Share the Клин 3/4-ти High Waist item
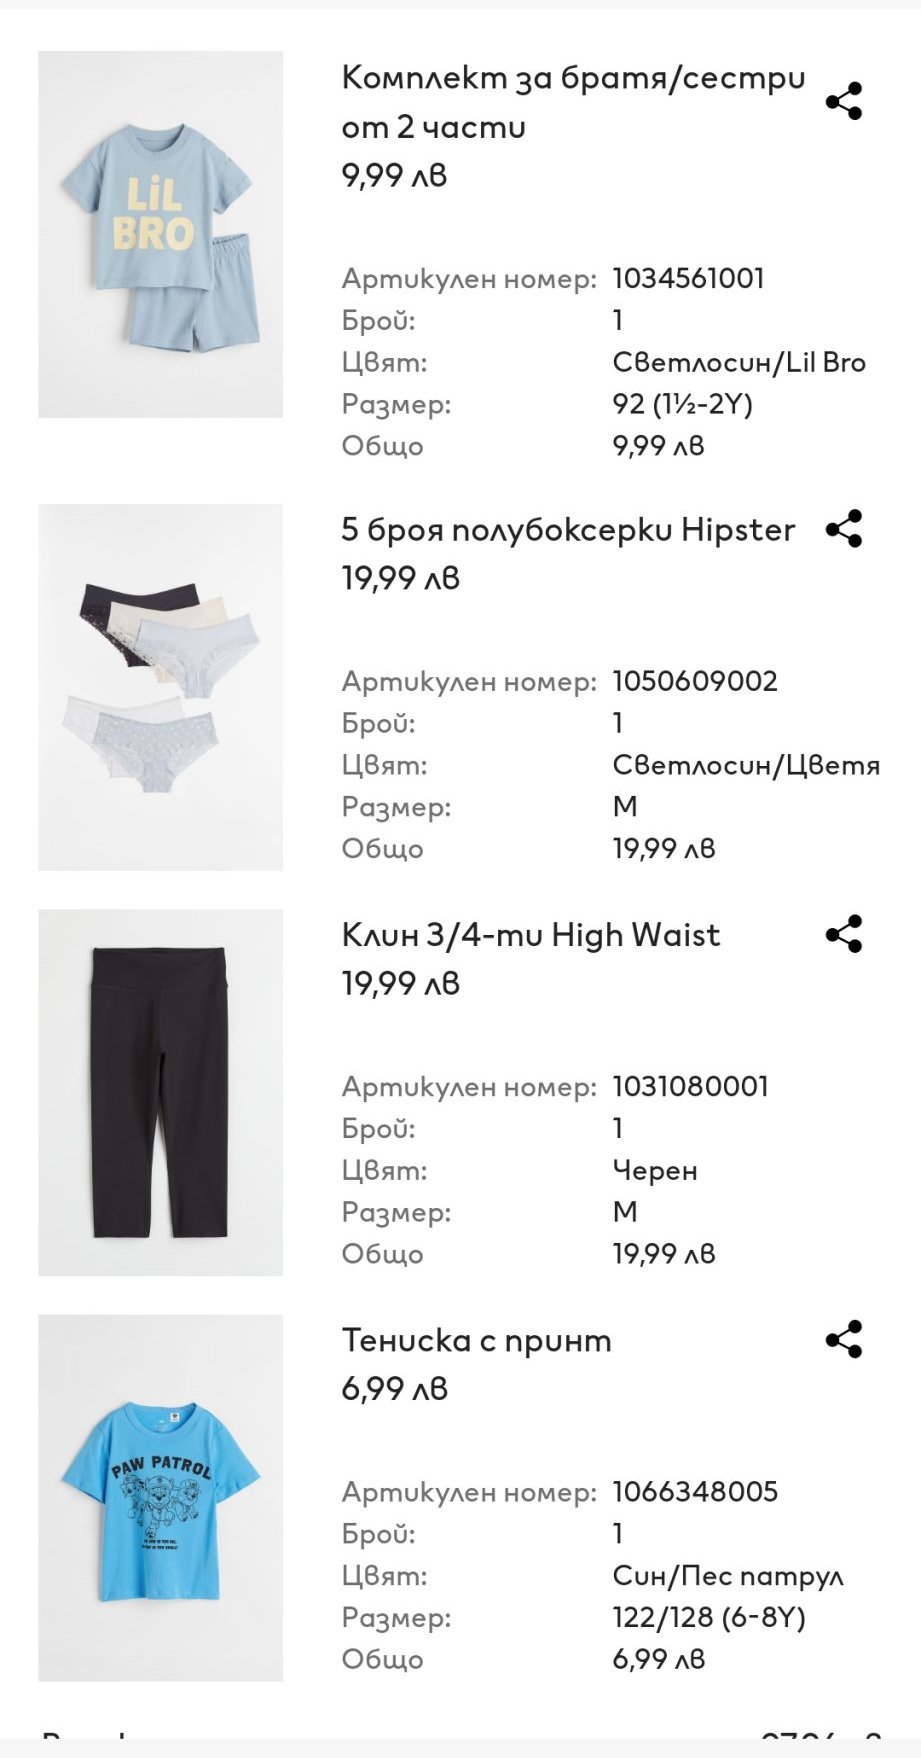 [844, 934]
